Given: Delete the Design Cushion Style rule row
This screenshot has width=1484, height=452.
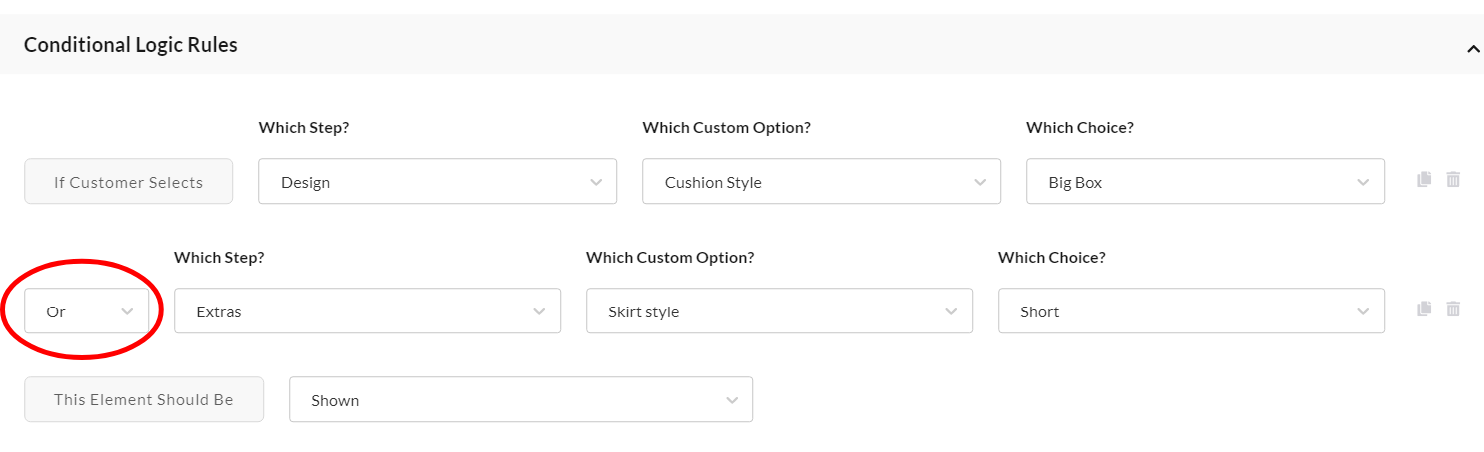Looking at the screenshot, I should (1453, 180).
